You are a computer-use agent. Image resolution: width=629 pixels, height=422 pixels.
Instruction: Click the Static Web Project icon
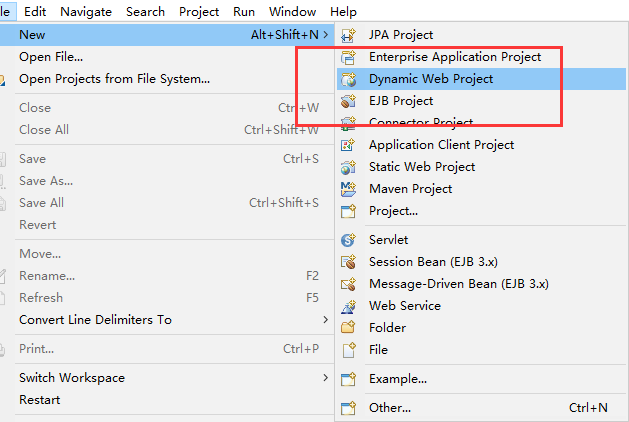348,167
